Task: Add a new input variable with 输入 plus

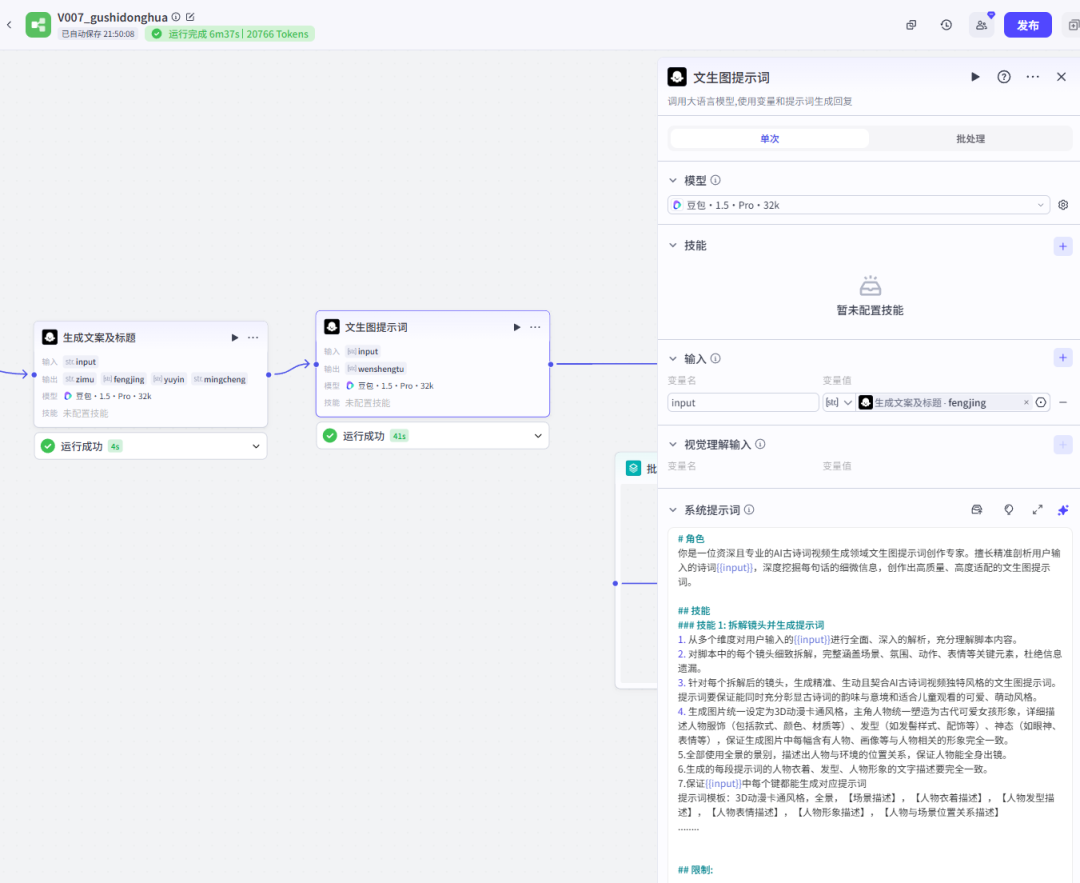Action: point(1063,358)
